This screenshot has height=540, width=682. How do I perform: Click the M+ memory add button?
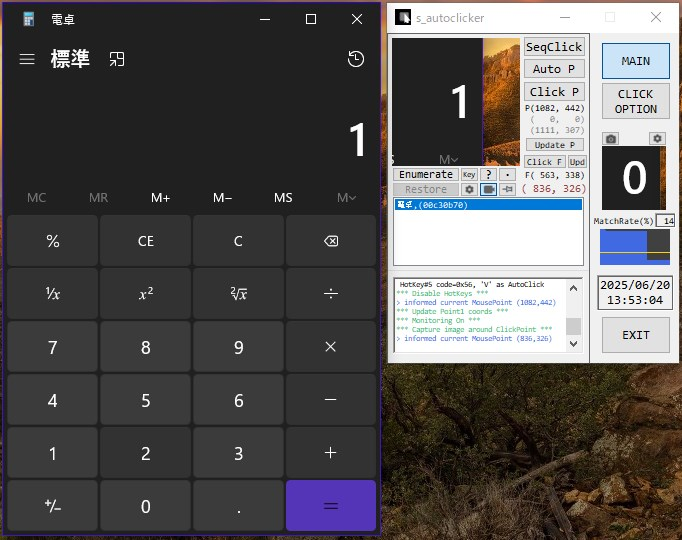point(160,198)
